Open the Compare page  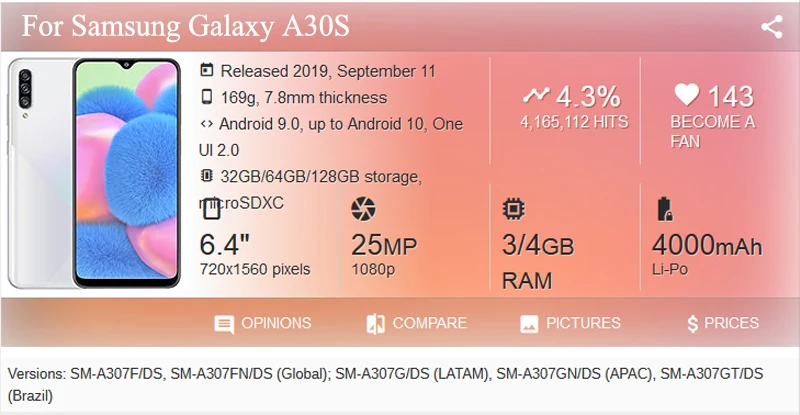tap(416, 323)
